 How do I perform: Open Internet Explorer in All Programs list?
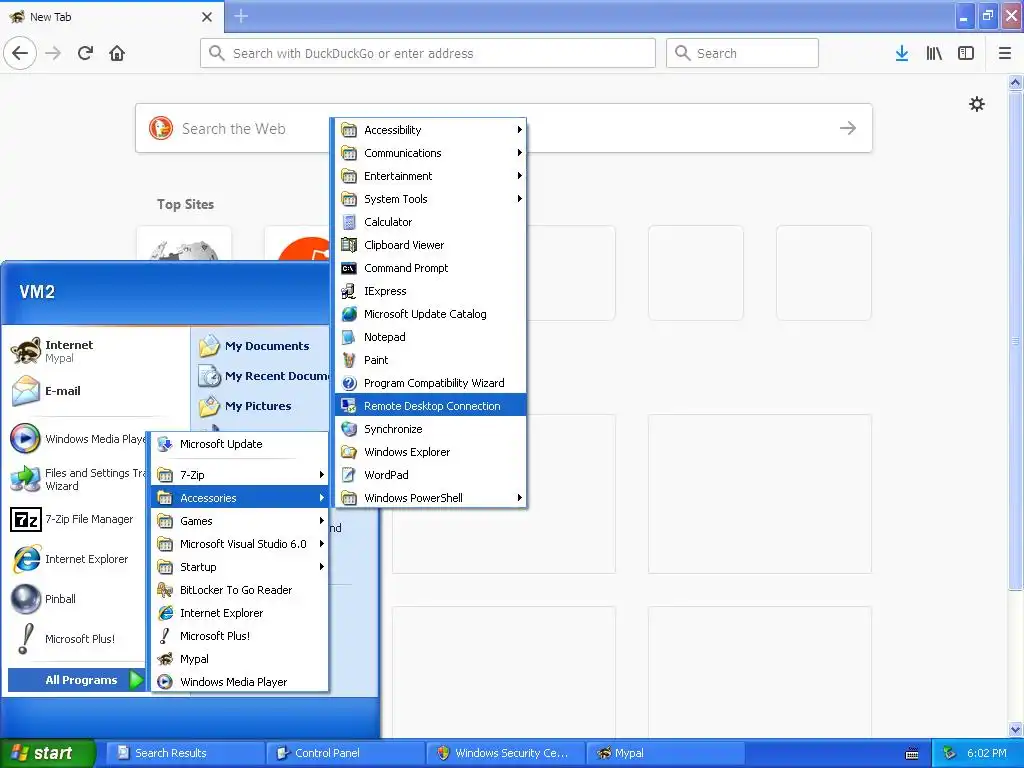(x=240, y=613)
